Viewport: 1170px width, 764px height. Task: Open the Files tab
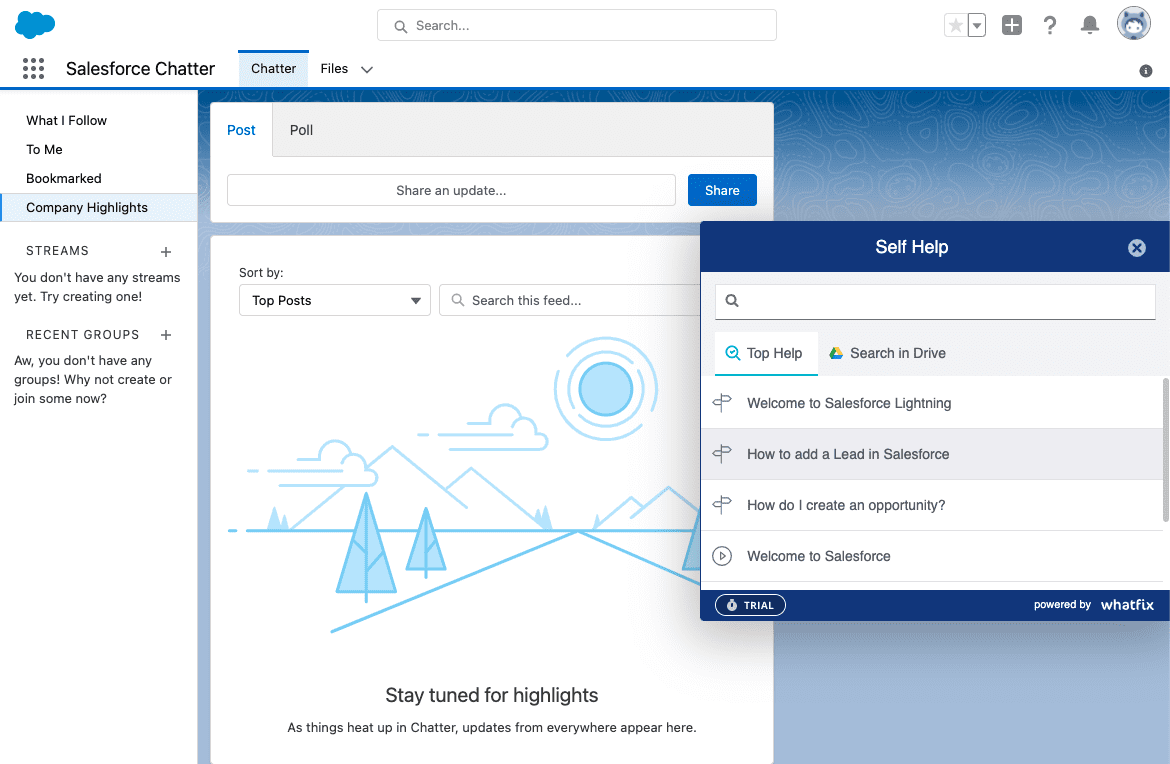pos(334,69)
